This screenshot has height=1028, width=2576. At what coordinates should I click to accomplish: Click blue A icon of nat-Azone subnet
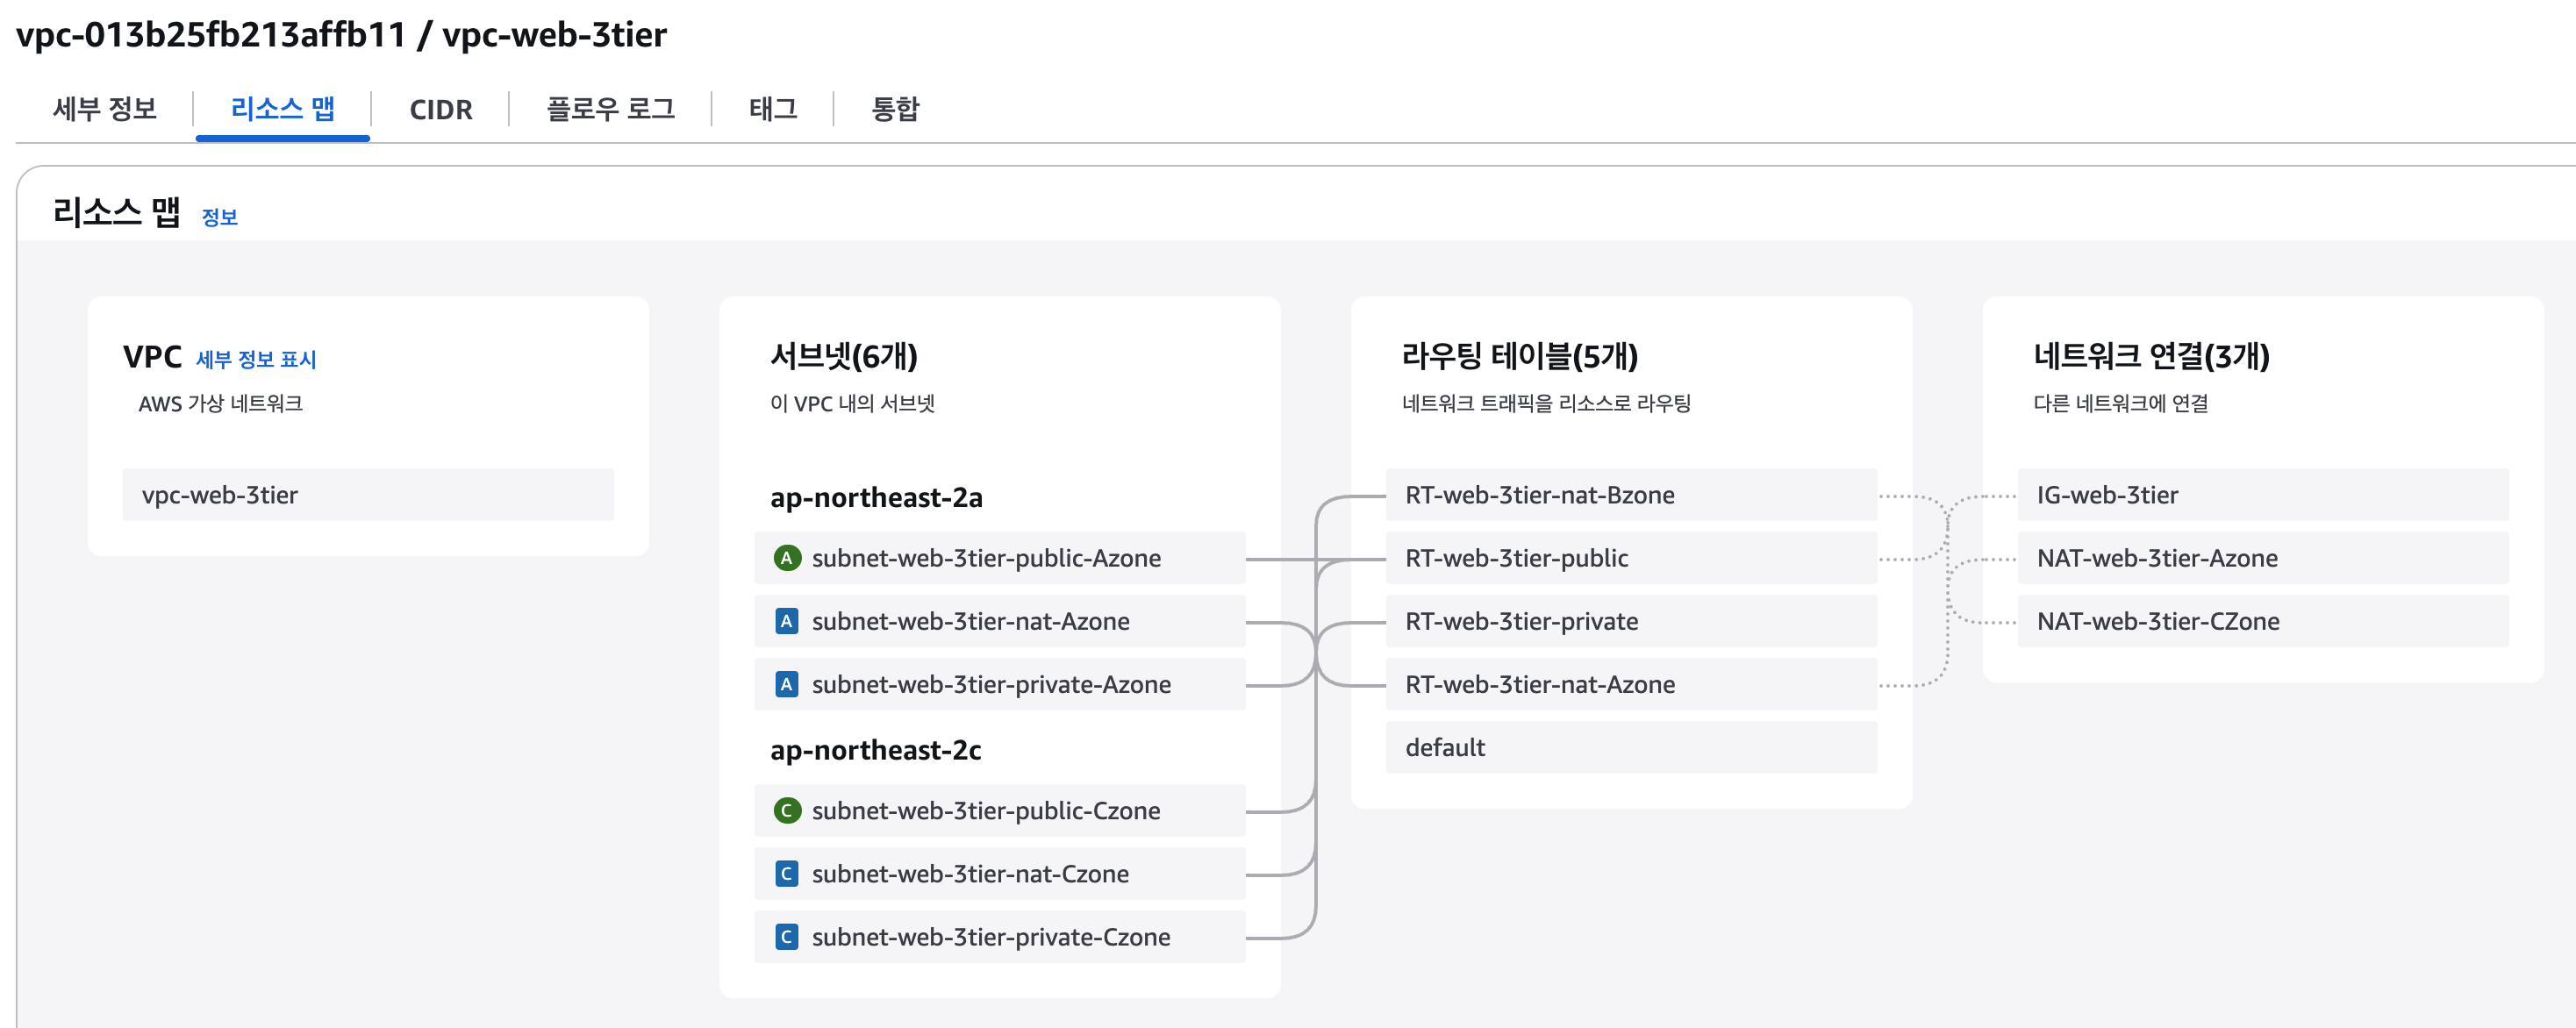pos(787,621)
